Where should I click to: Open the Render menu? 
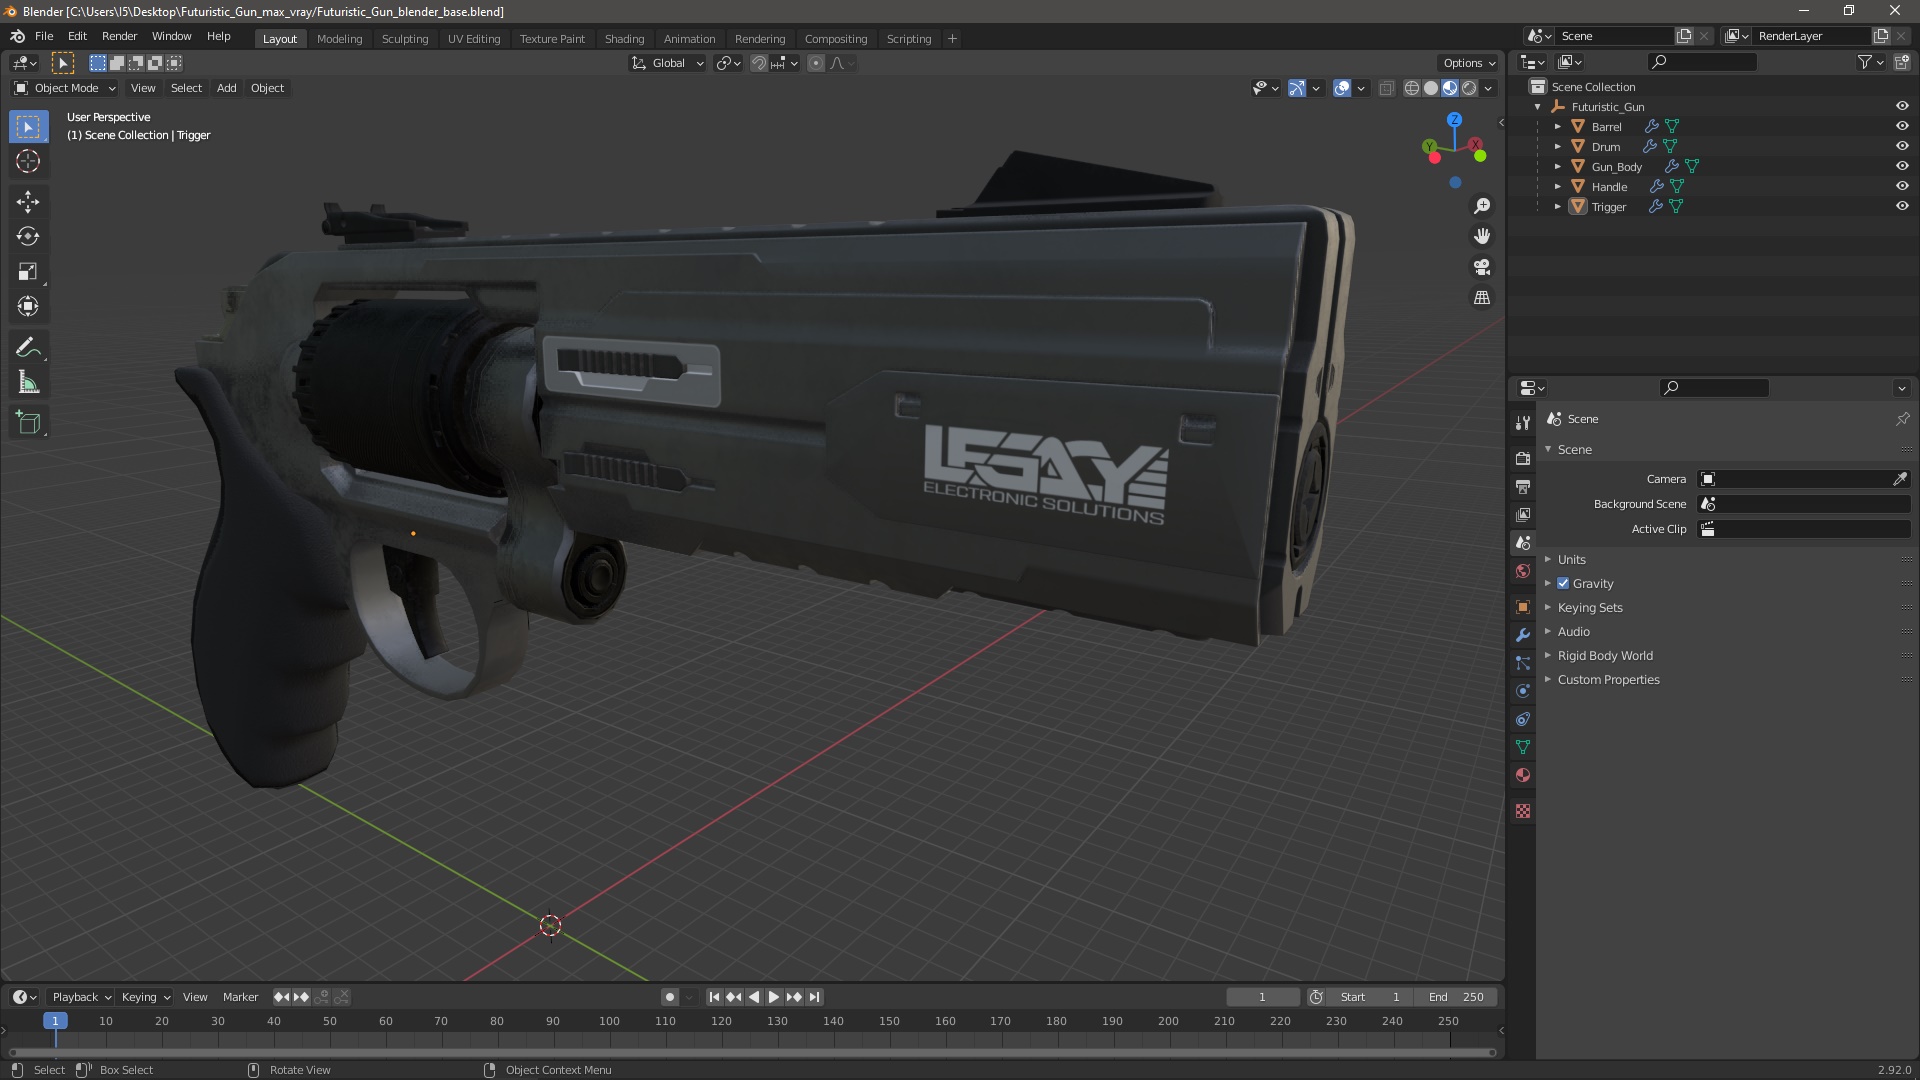(x=119, y=36)
